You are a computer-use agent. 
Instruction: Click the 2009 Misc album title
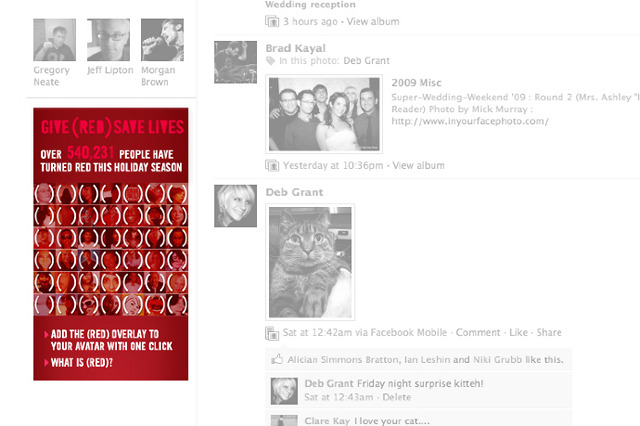click(416, 83)
